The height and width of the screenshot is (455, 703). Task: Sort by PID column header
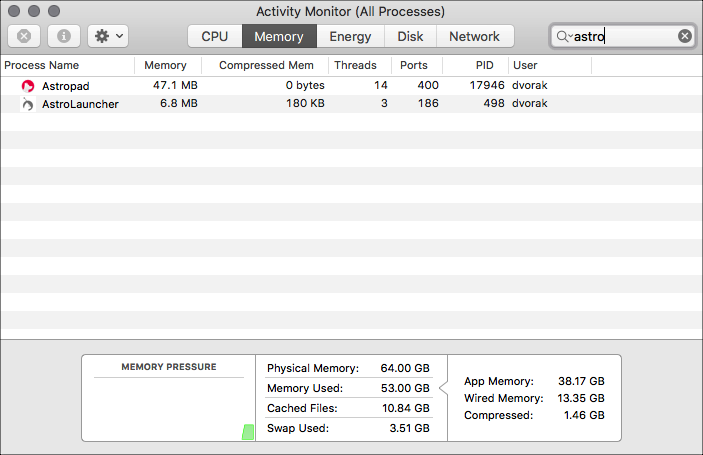click(x=475, y=65)
